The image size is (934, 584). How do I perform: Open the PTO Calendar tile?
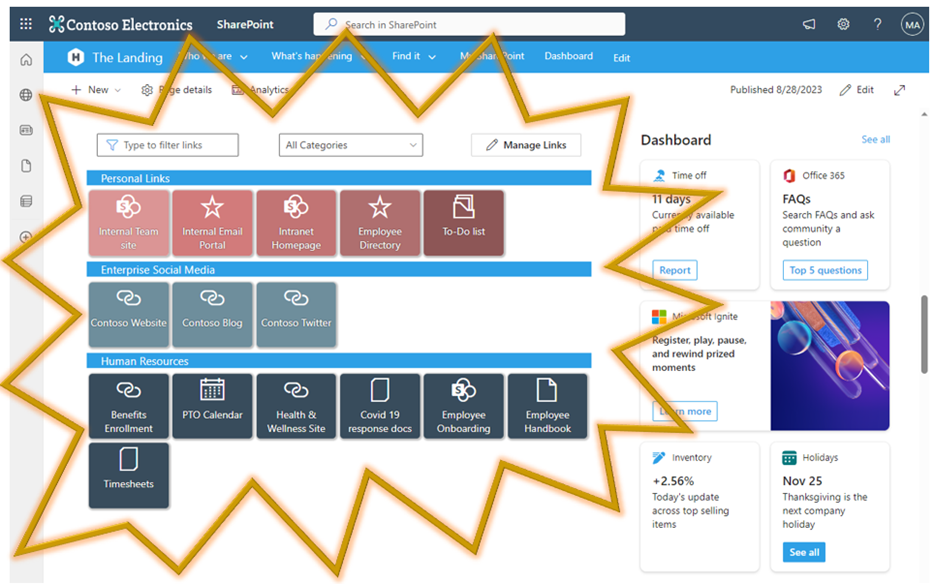point(212,406)
